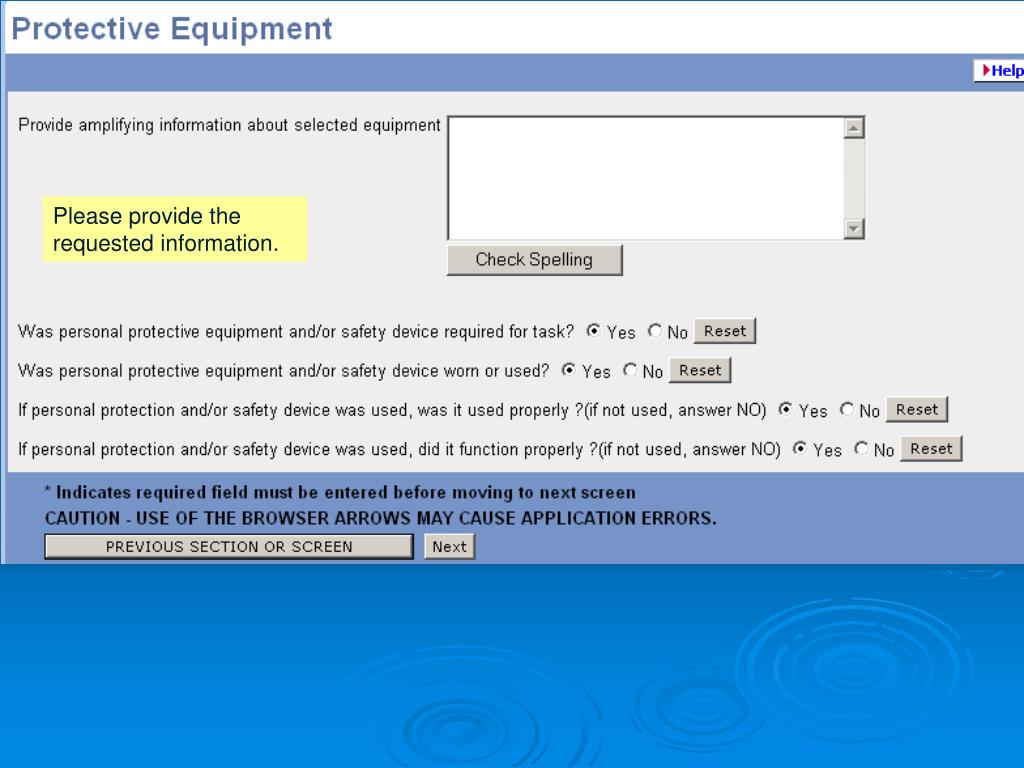The width and height of the screenshot is (1024, 768).
Task: Click the text area scroll up arrow
Action: (x=854, y=128)
